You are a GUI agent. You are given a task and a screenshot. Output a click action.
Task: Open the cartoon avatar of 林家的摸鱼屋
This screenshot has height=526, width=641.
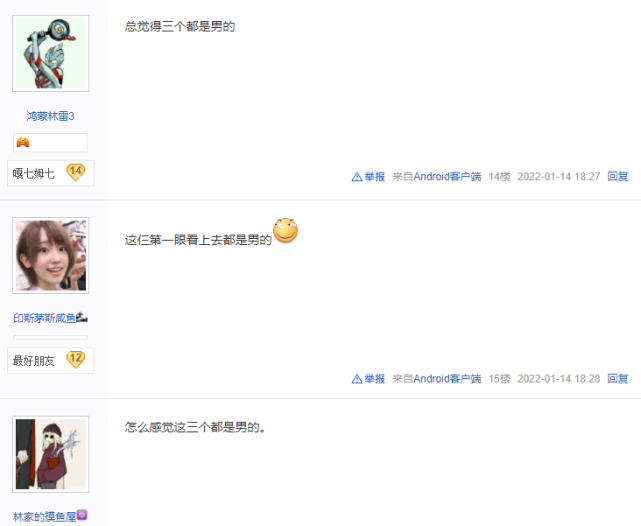tap(51, 454)
